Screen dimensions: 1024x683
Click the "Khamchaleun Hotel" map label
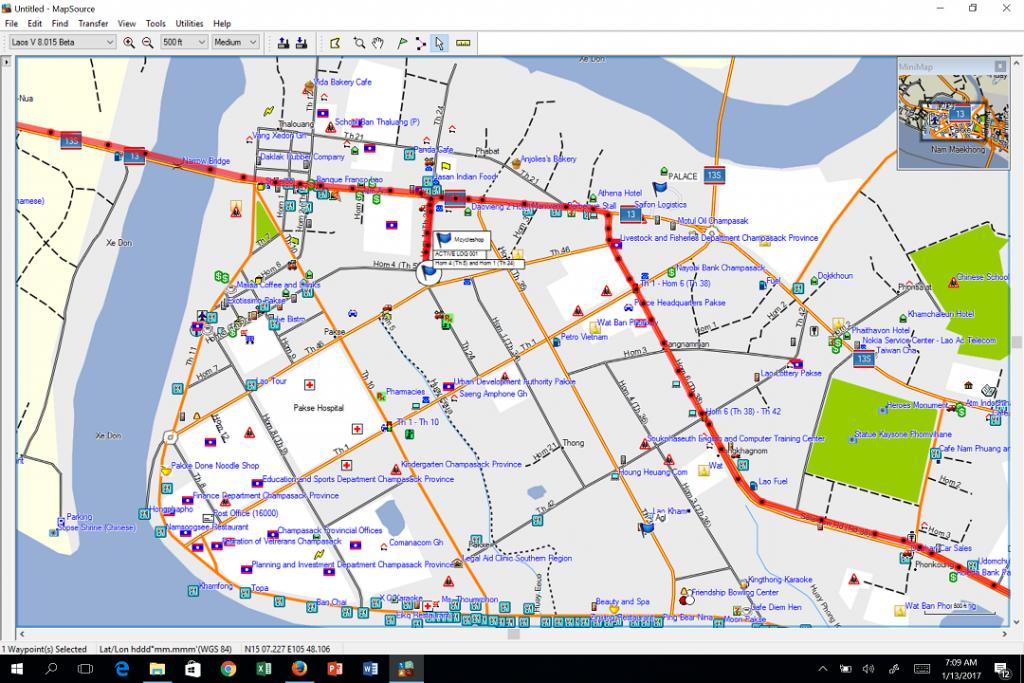940,314
